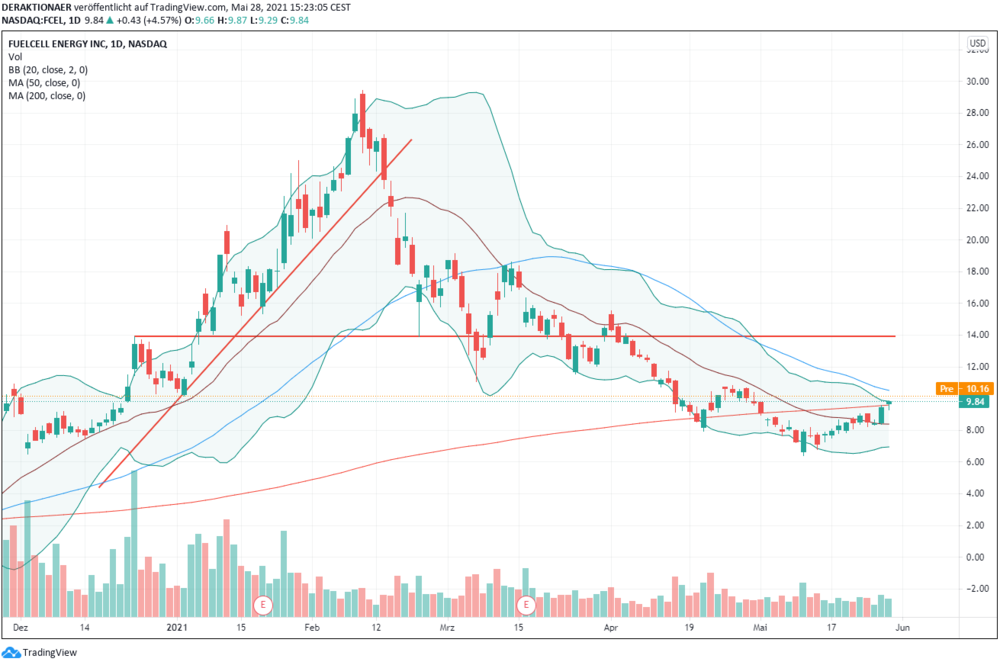Image resolution: width=1000 pixels, height=665 pixels.
Task: Click the C:9.84 close value
Action: tap(293, 20)
